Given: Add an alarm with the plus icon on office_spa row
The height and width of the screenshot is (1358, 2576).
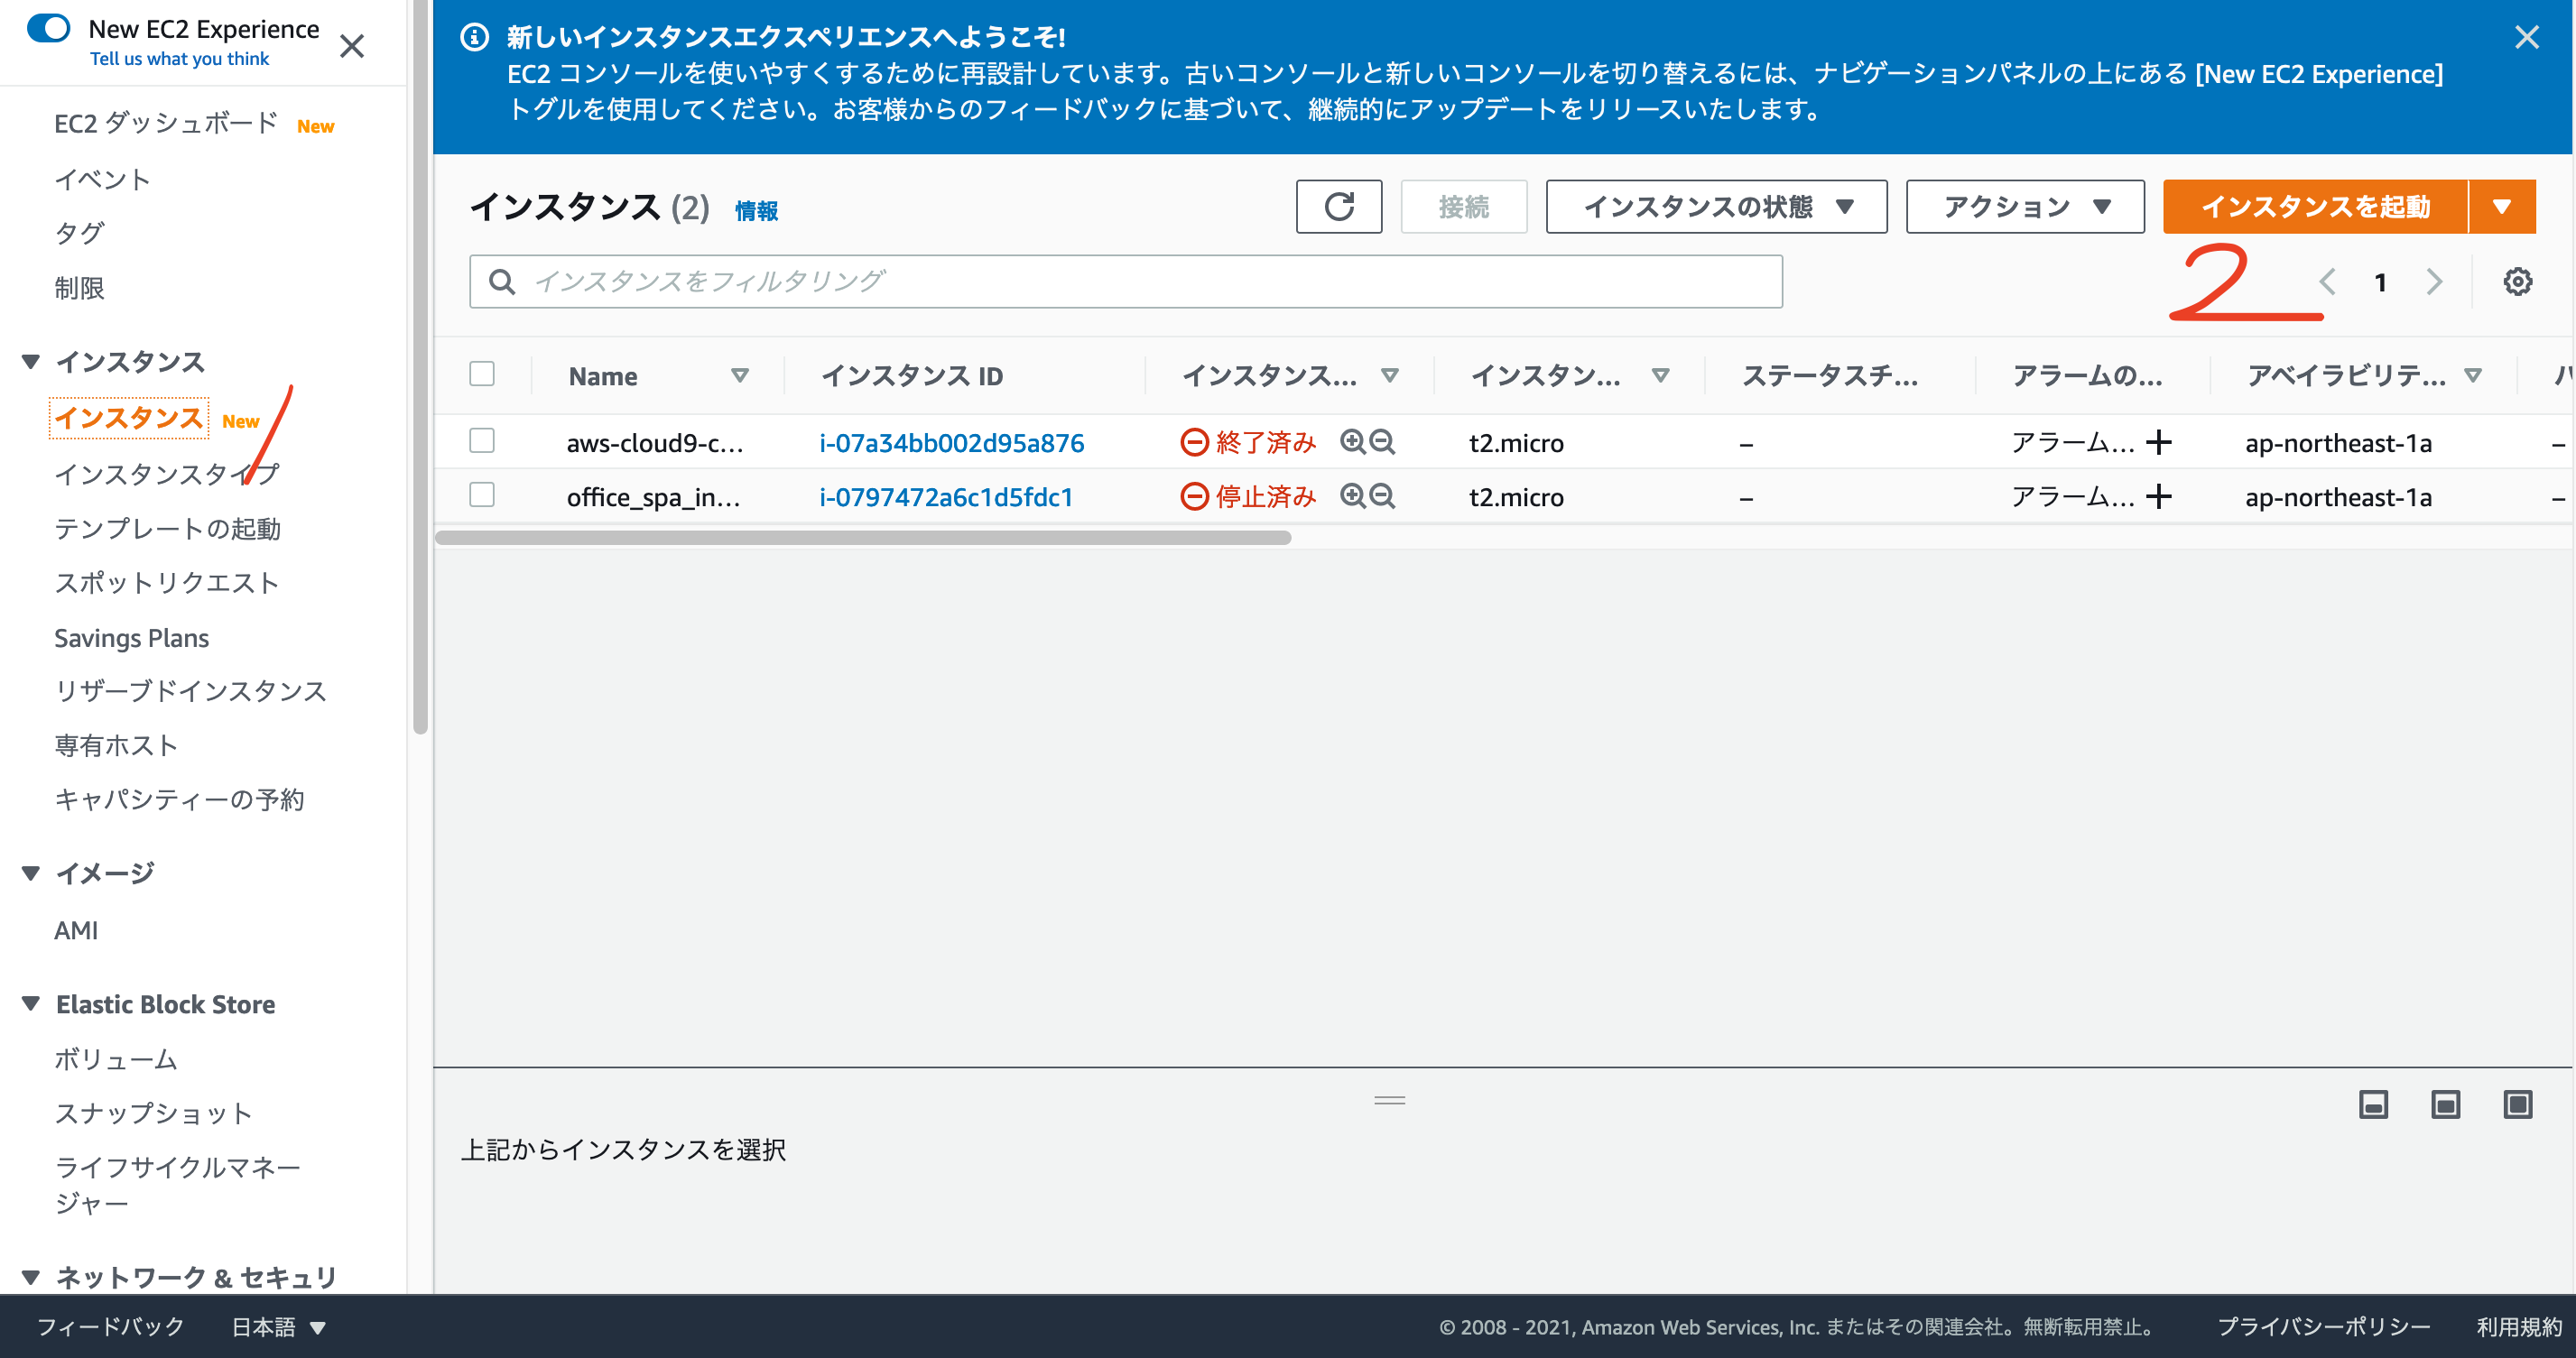Looking at the screenshot, I should pyautogui.click(x=2160, y=496).
